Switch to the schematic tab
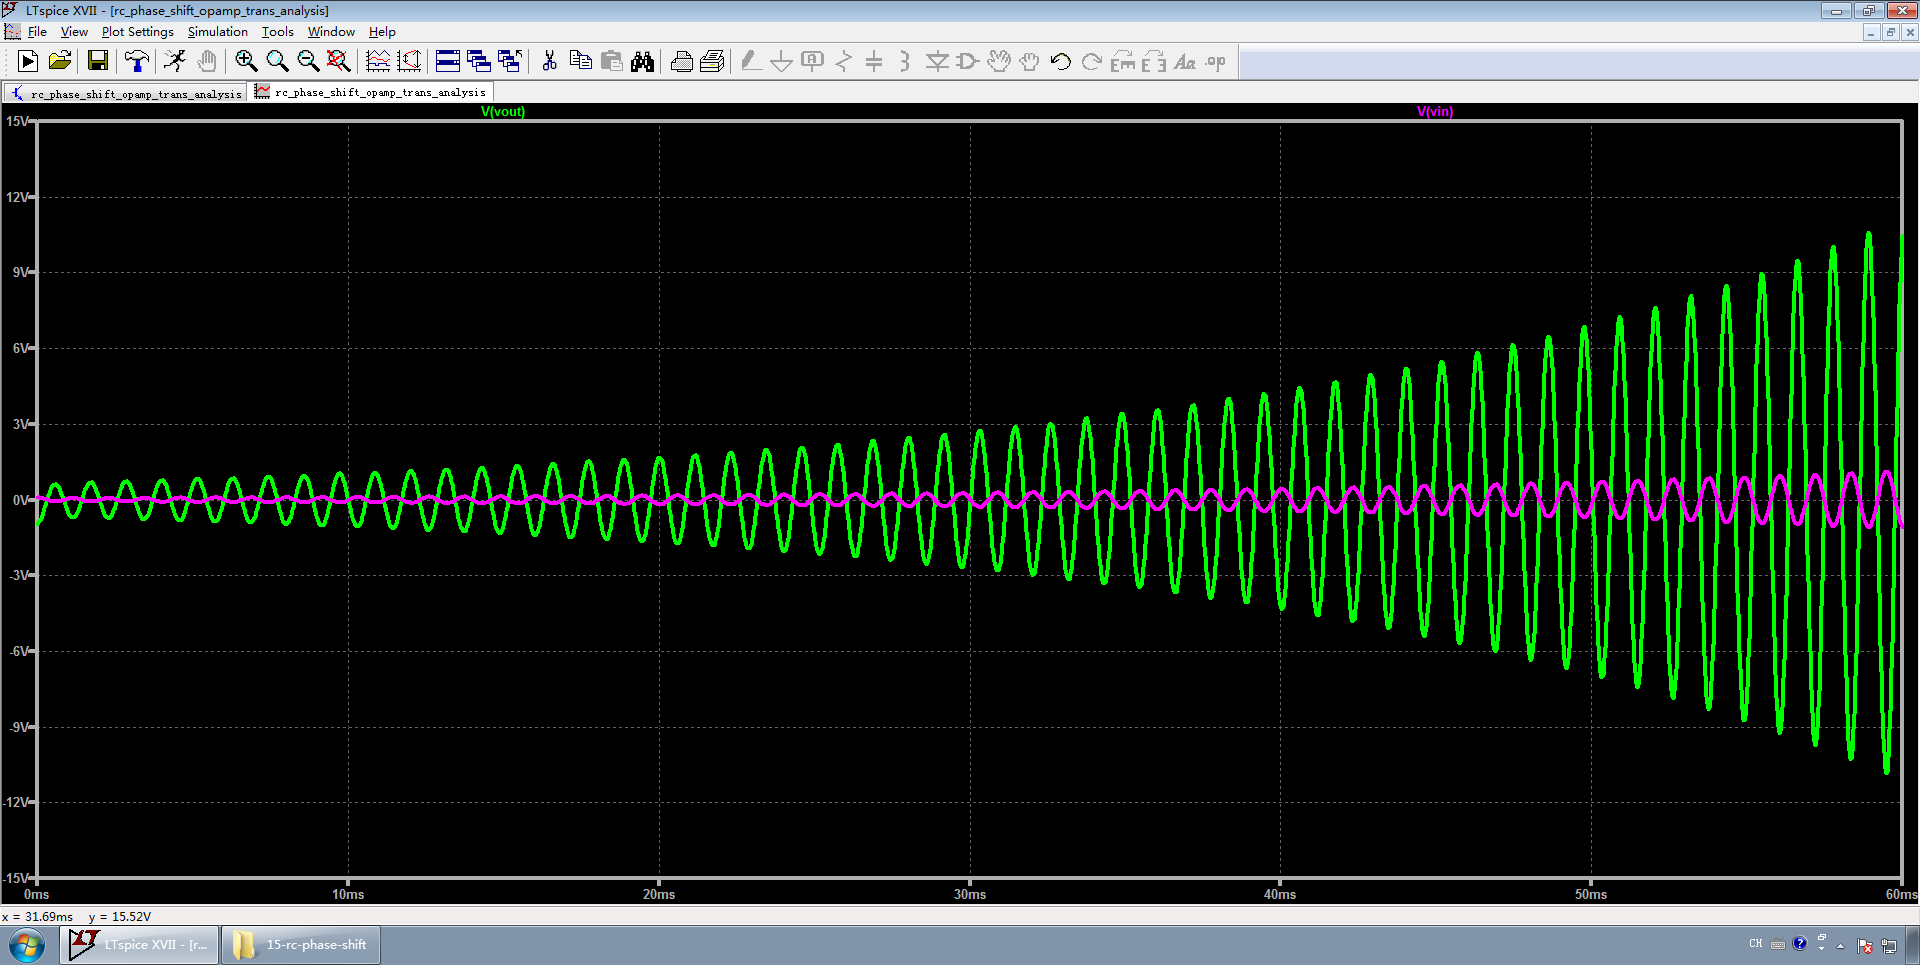Viewport: 1920px width, 965px height. point(126,93)
